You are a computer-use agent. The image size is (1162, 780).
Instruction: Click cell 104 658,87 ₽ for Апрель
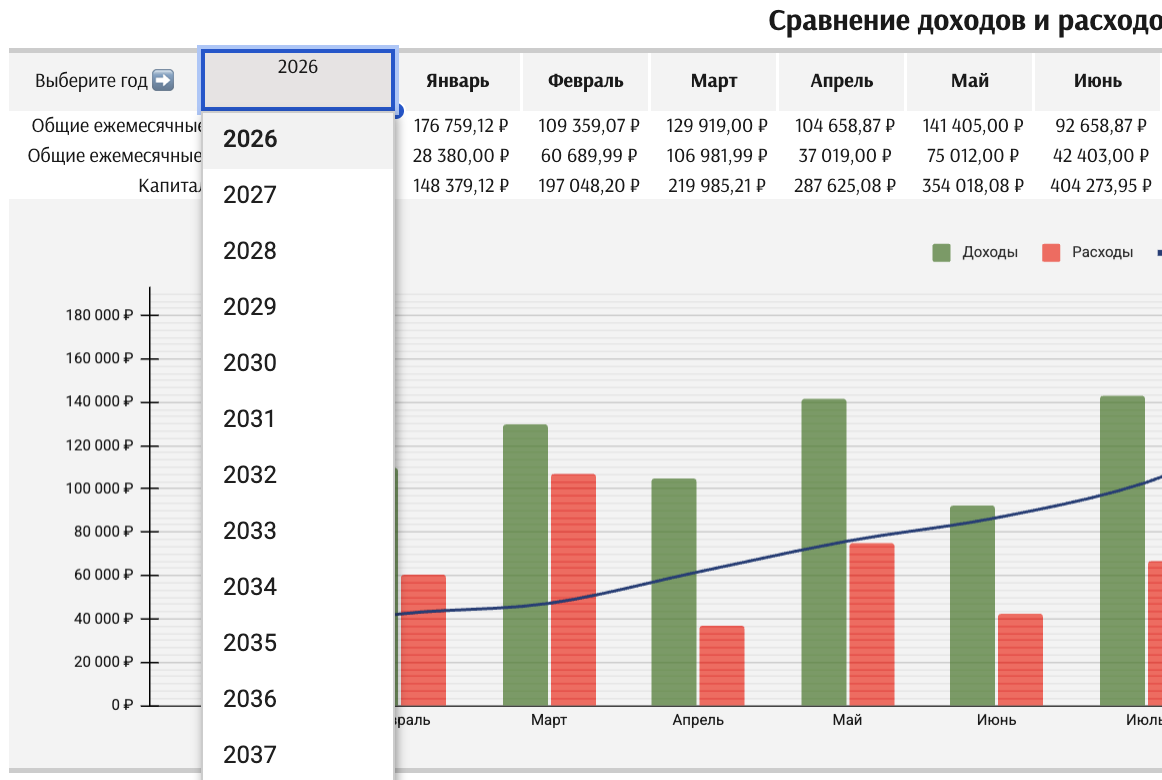pyautogui.click(x=845, y=126)
